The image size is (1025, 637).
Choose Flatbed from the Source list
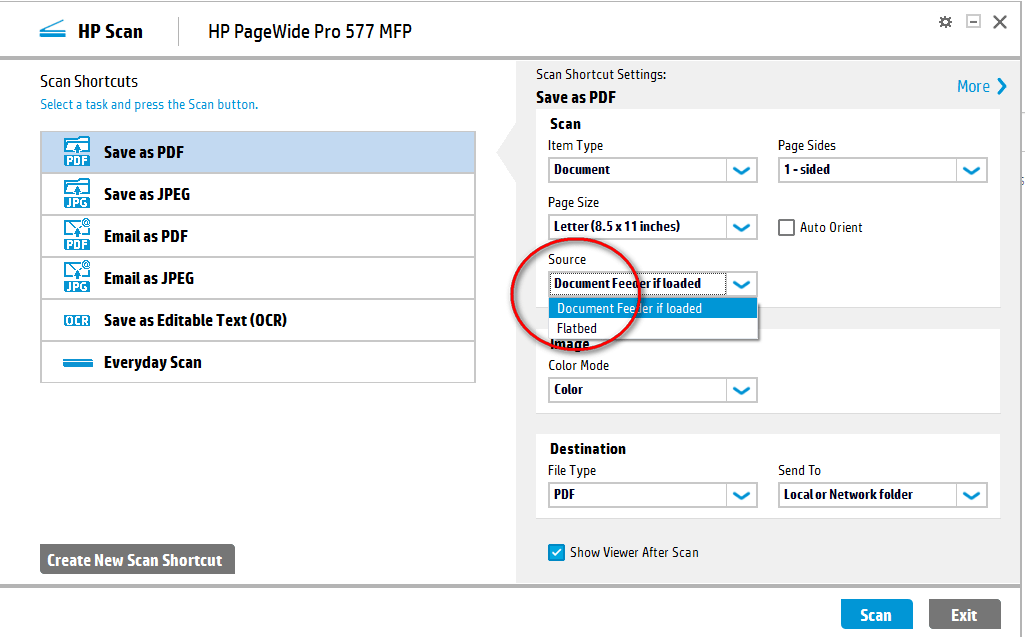pyautogui.click(x=653, y=328)
